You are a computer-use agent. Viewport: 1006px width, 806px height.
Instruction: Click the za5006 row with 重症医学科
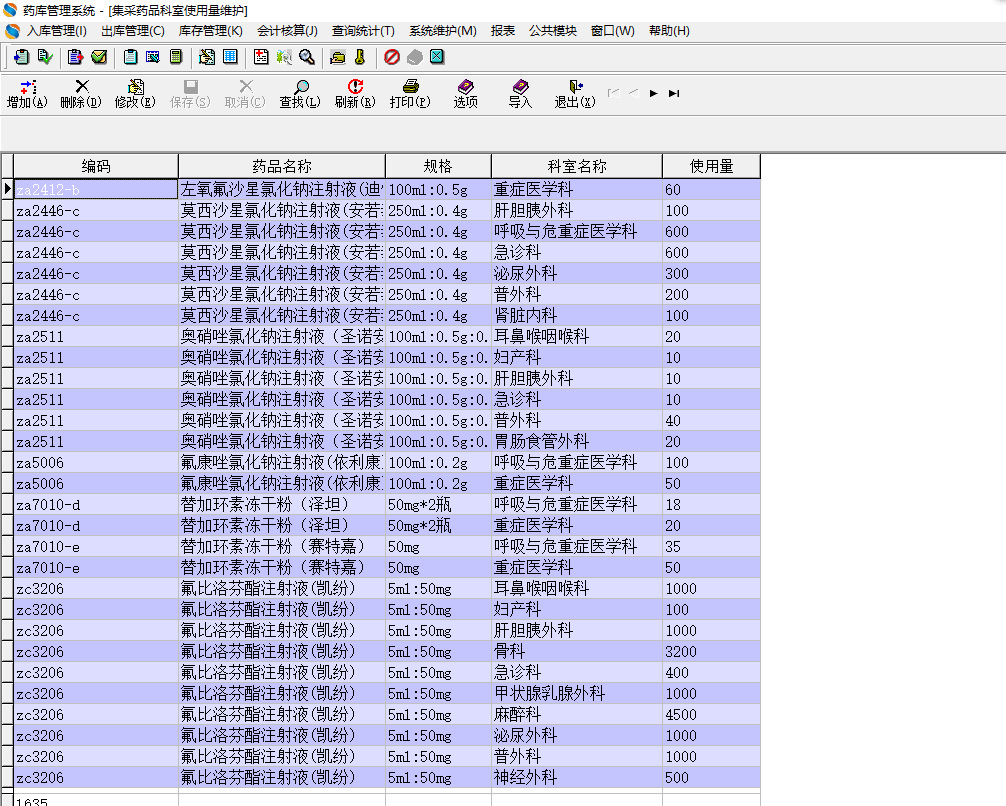coord(388,483)
